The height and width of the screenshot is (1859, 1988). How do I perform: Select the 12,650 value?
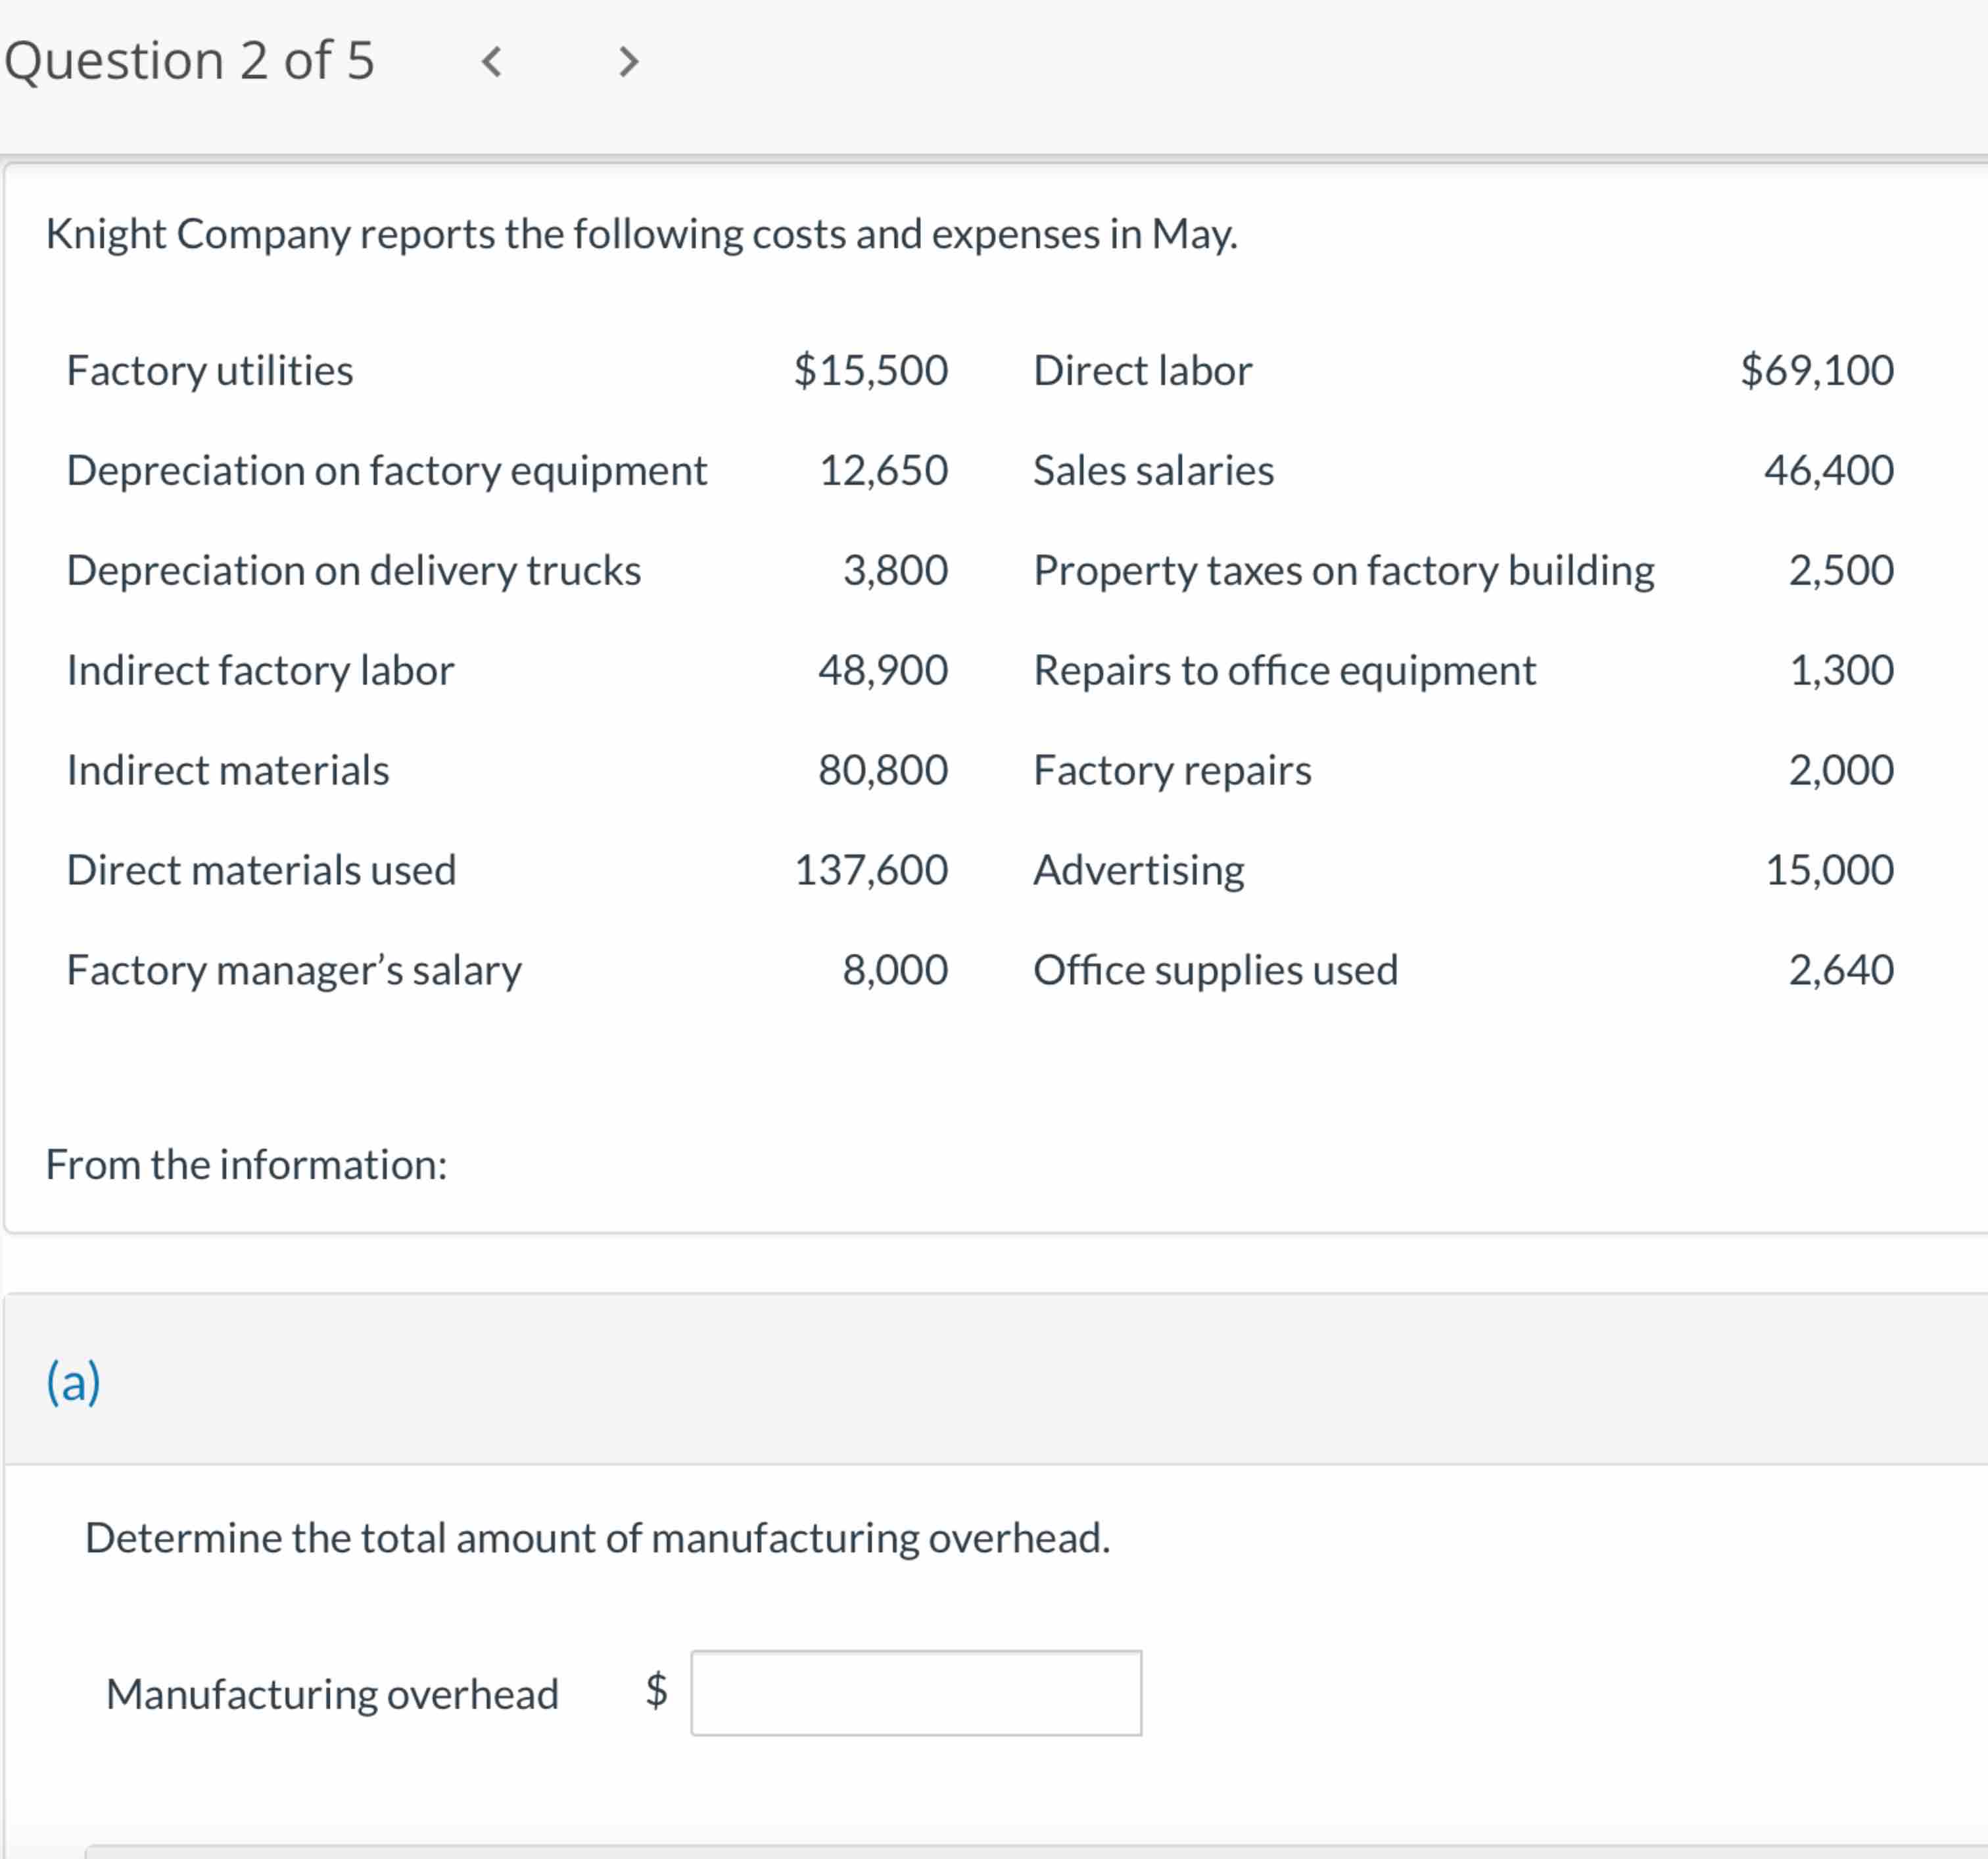click(x=883, y=470)
